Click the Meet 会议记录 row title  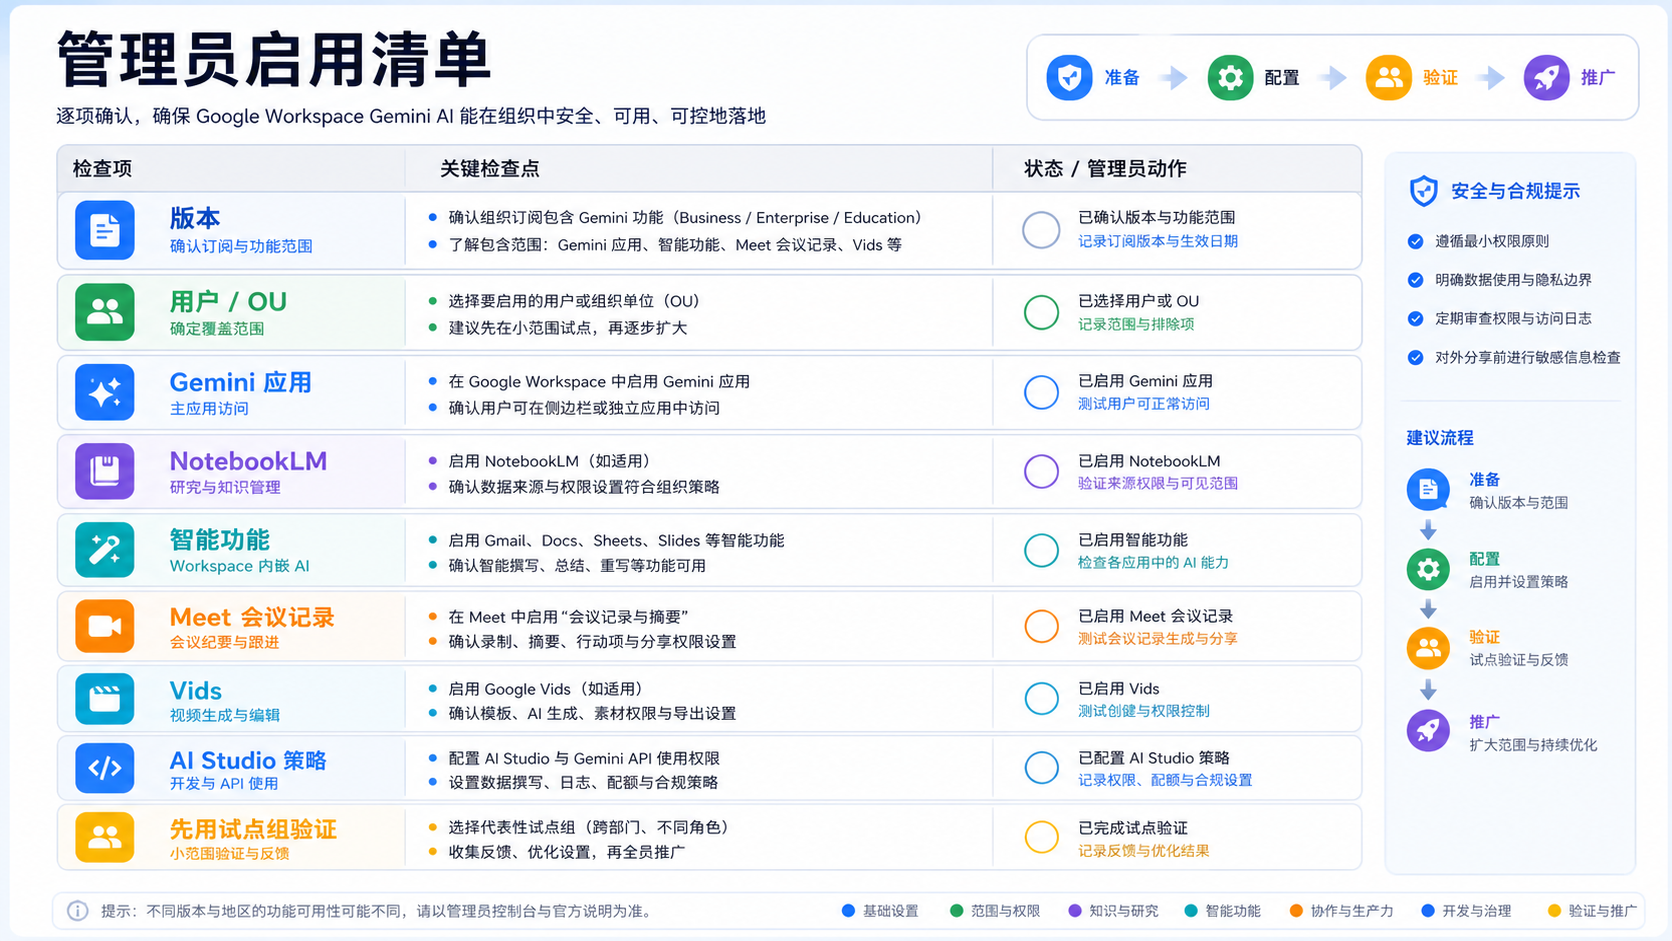(252, 617)
